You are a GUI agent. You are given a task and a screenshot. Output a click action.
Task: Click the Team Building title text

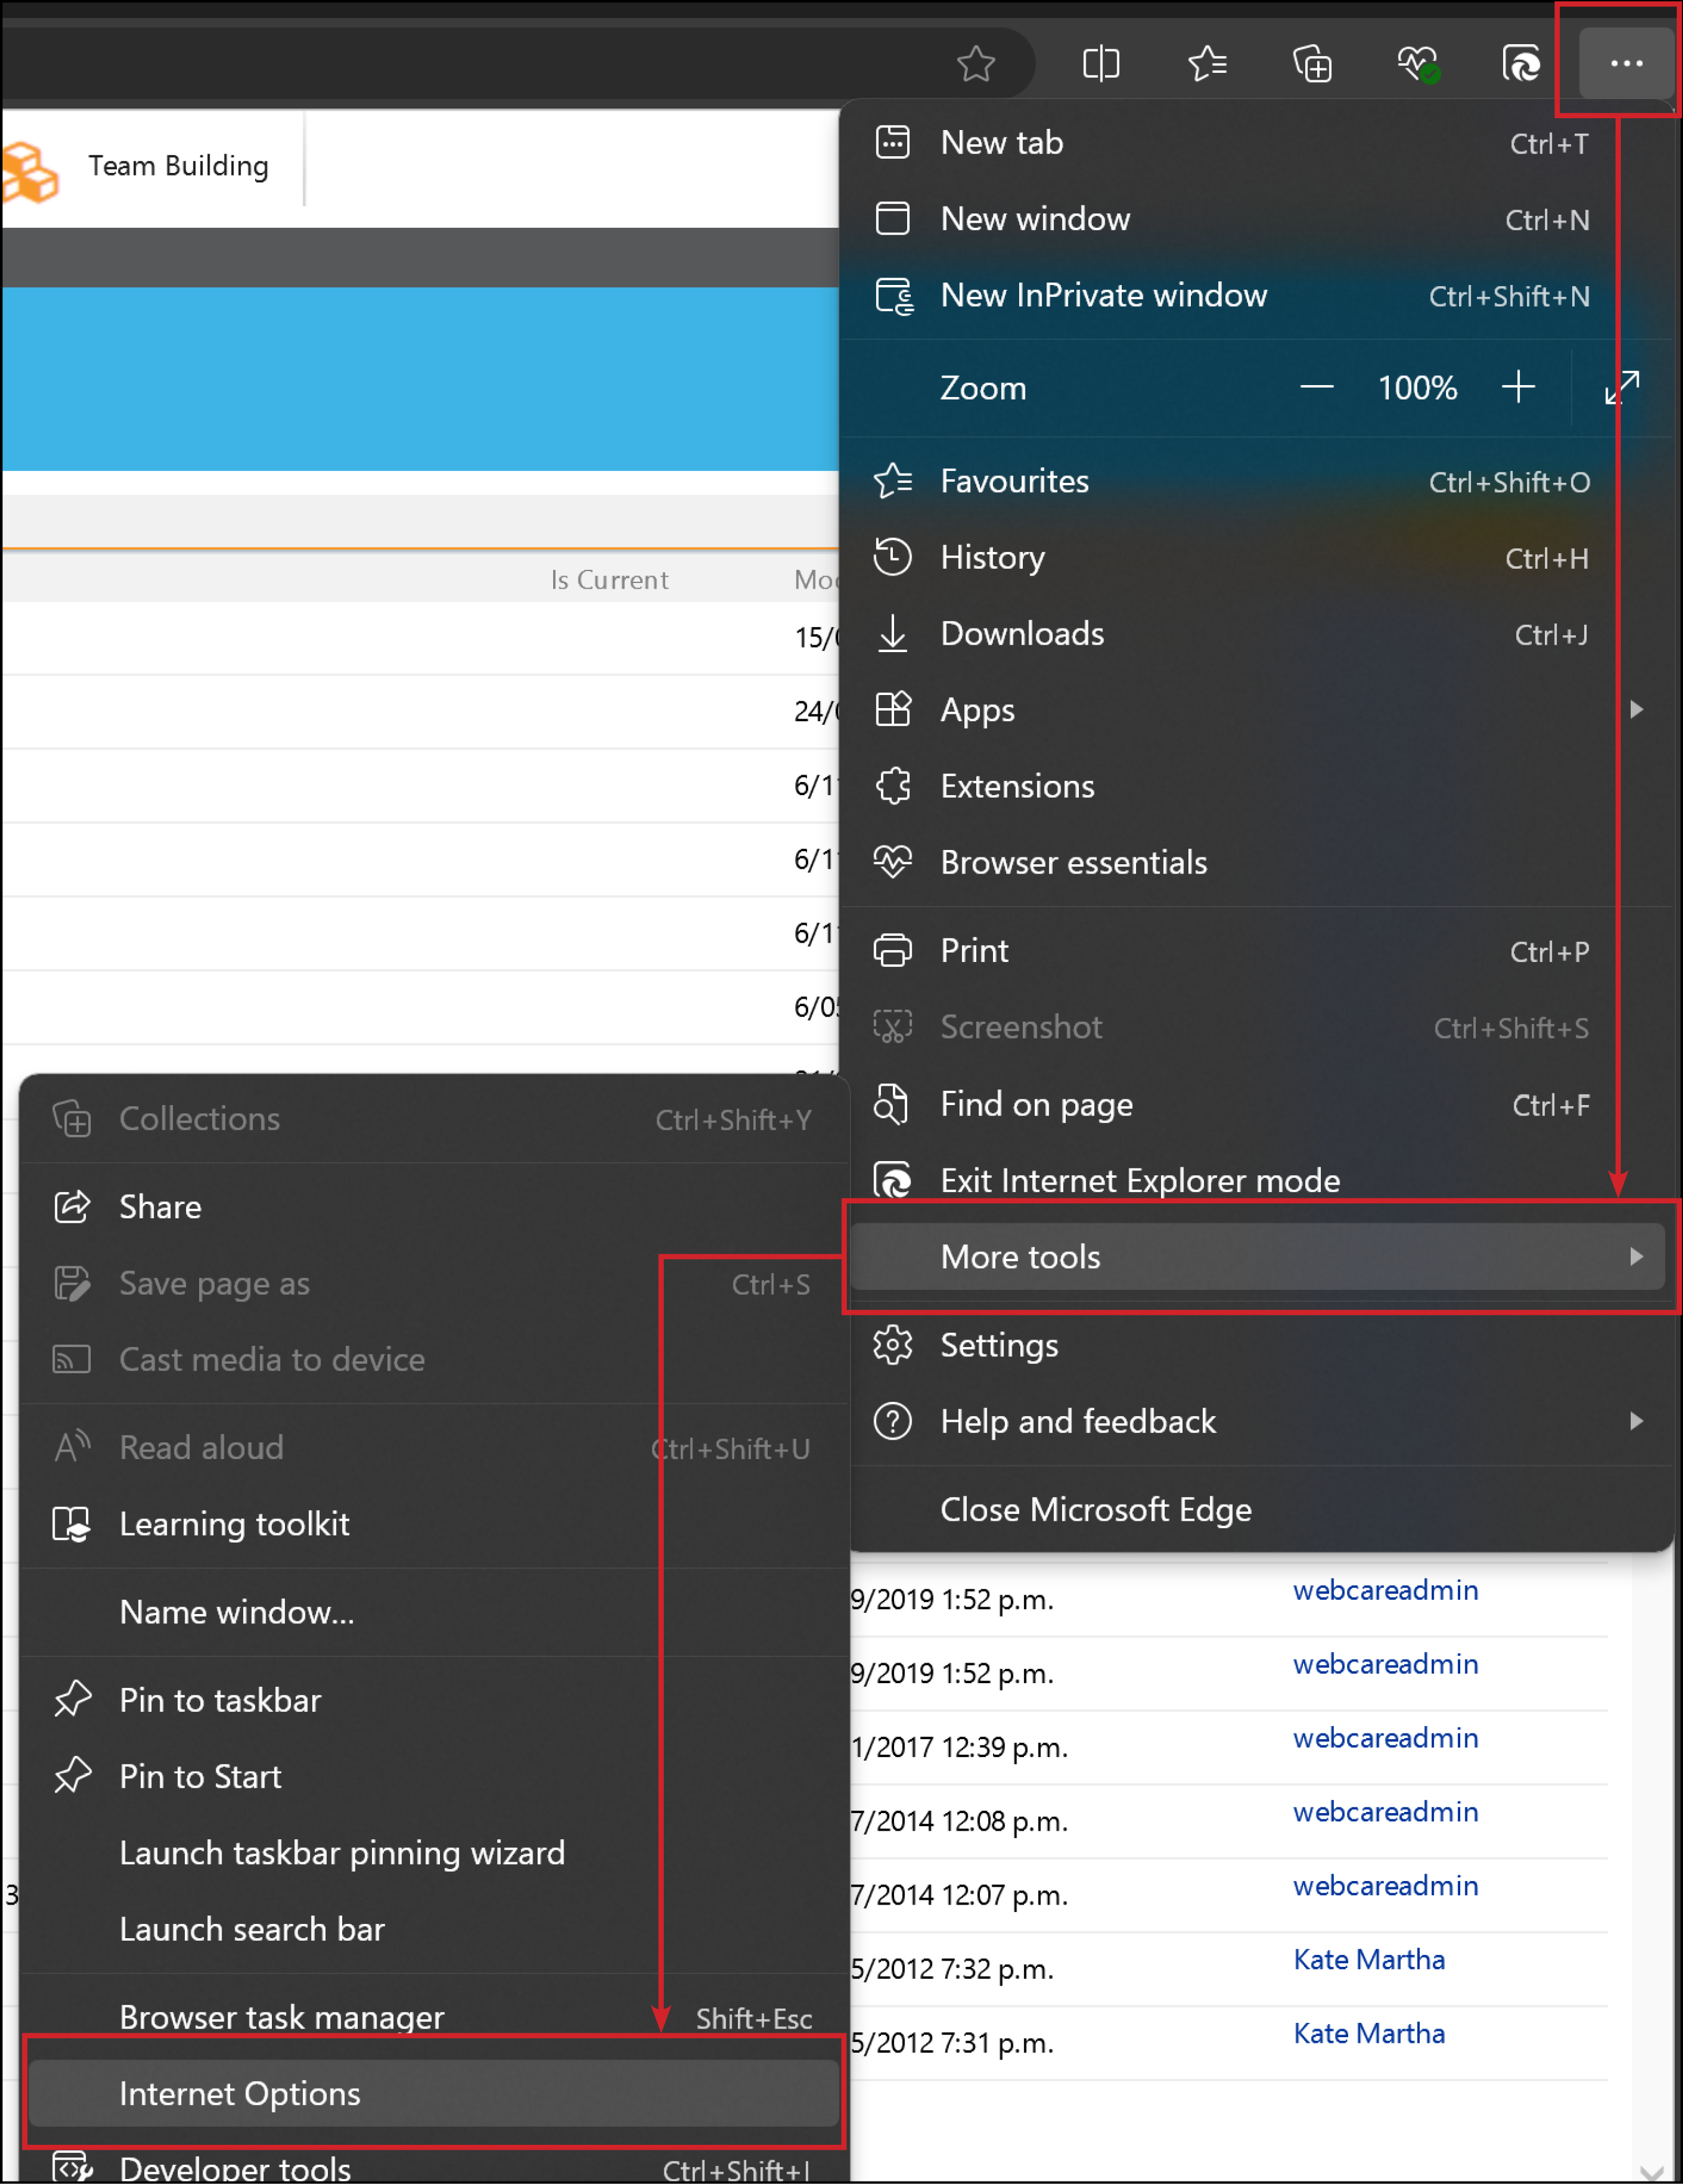click(179, 166)
